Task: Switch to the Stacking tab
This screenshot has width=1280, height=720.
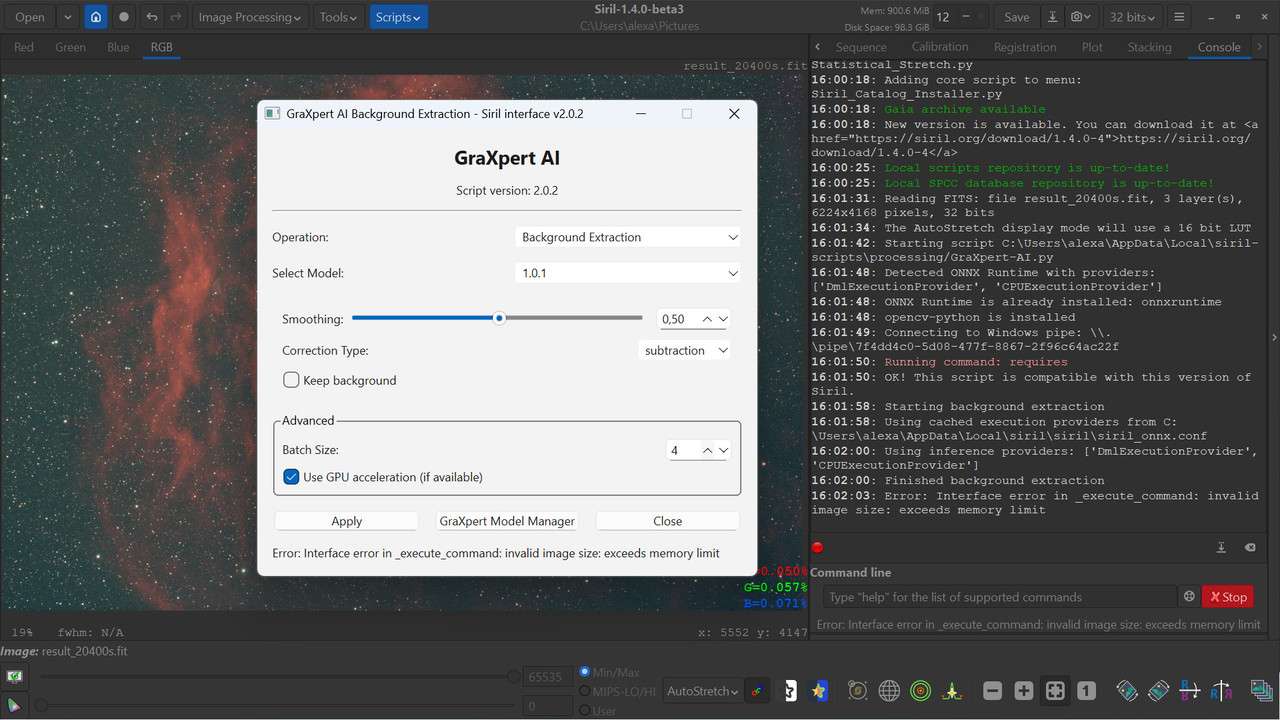Action: [x=1149, y=46]
